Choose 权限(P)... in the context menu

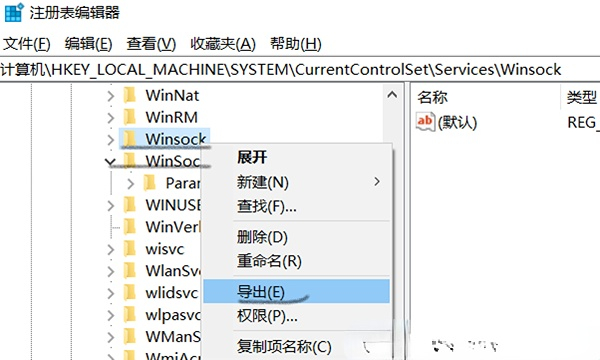pos(296,316)
